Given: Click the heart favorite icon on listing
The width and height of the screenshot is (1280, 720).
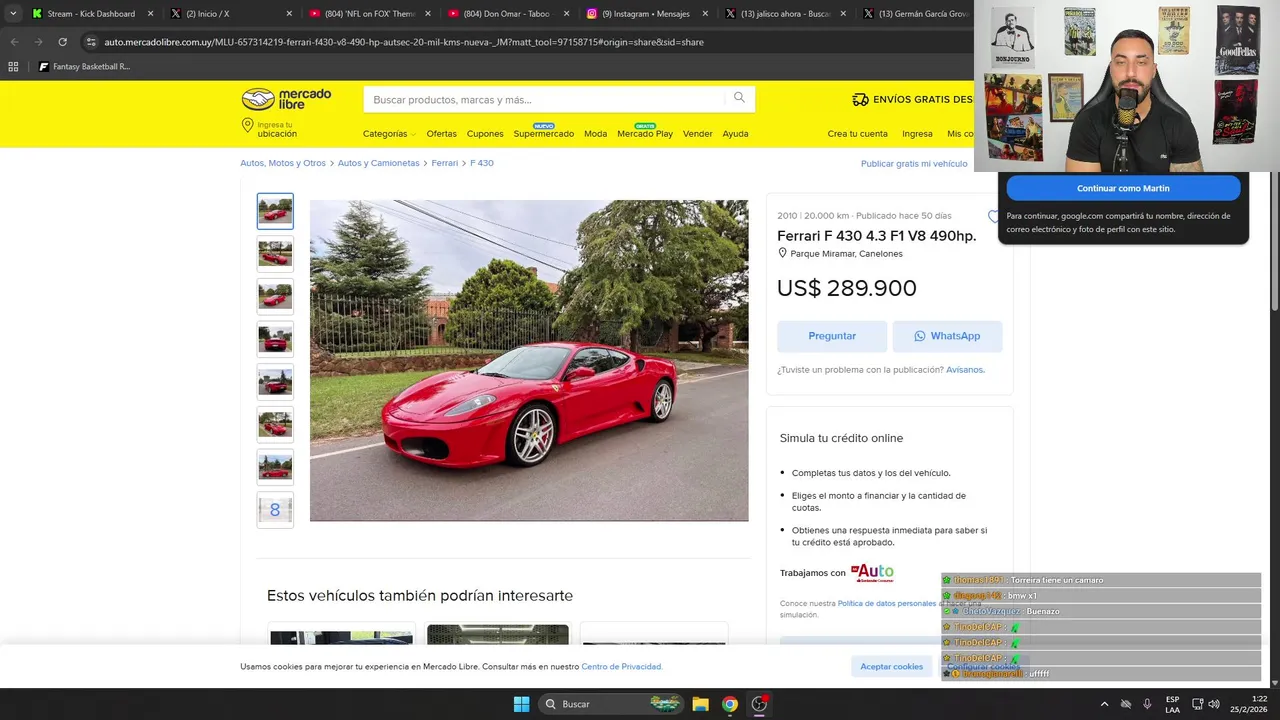Looking at the screenshot, I should point(993,216).
